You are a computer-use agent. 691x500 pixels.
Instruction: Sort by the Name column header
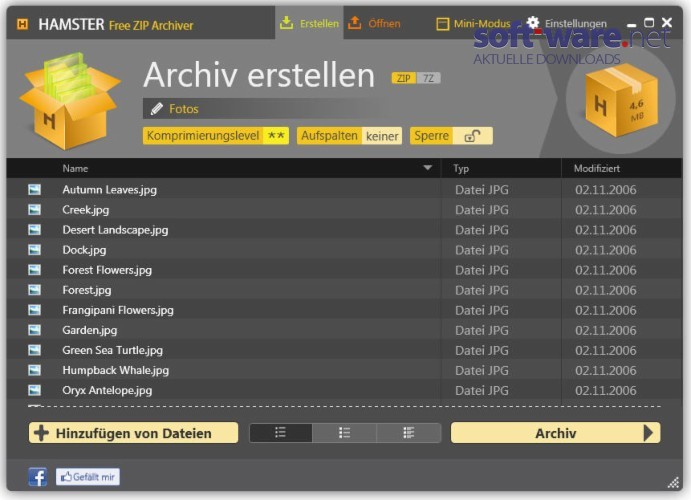click(x=75, y=168)
